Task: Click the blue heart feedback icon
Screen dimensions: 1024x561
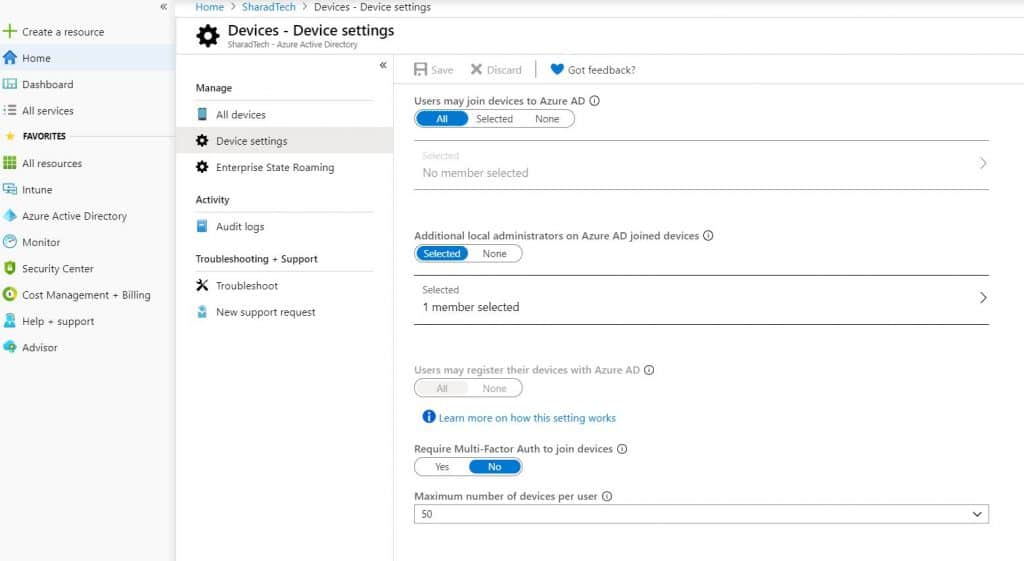Action: pyautogui.click(x=557, y=69)
